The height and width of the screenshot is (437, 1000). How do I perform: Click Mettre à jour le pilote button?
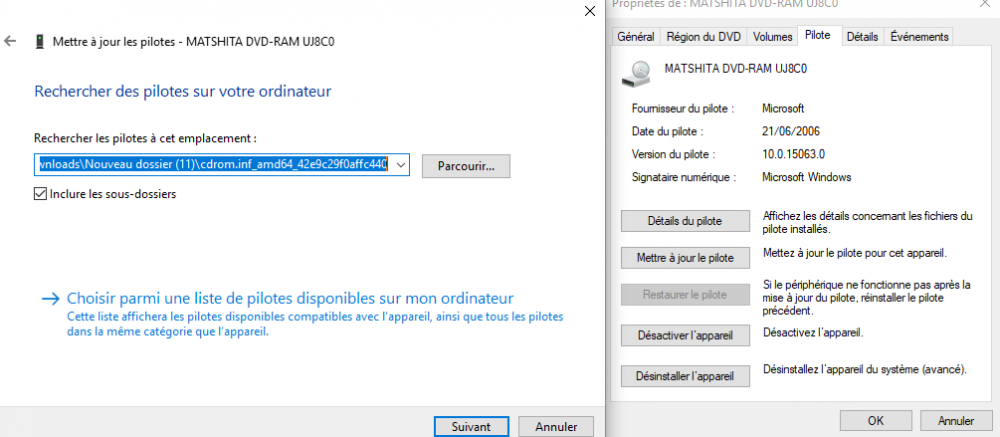tap(685, 258)
